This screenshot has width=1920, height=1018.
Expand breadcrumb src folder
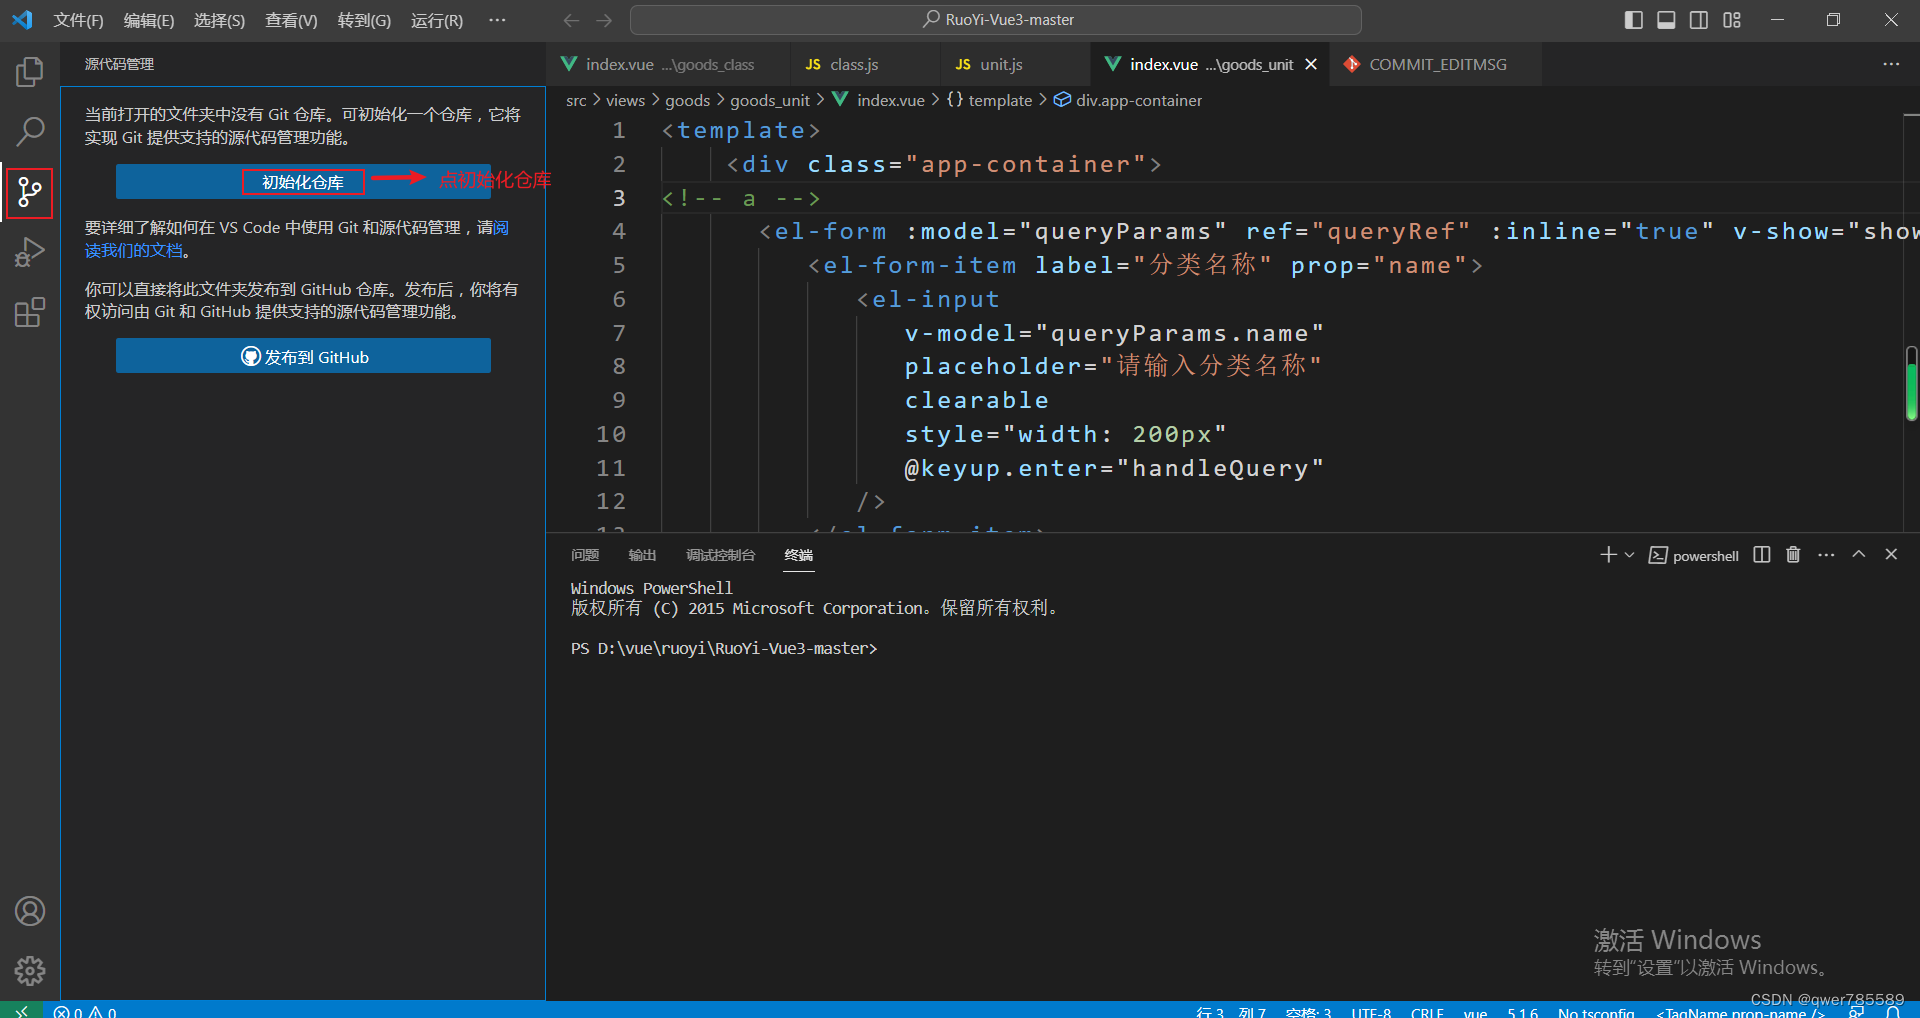(x=576, y=100)
